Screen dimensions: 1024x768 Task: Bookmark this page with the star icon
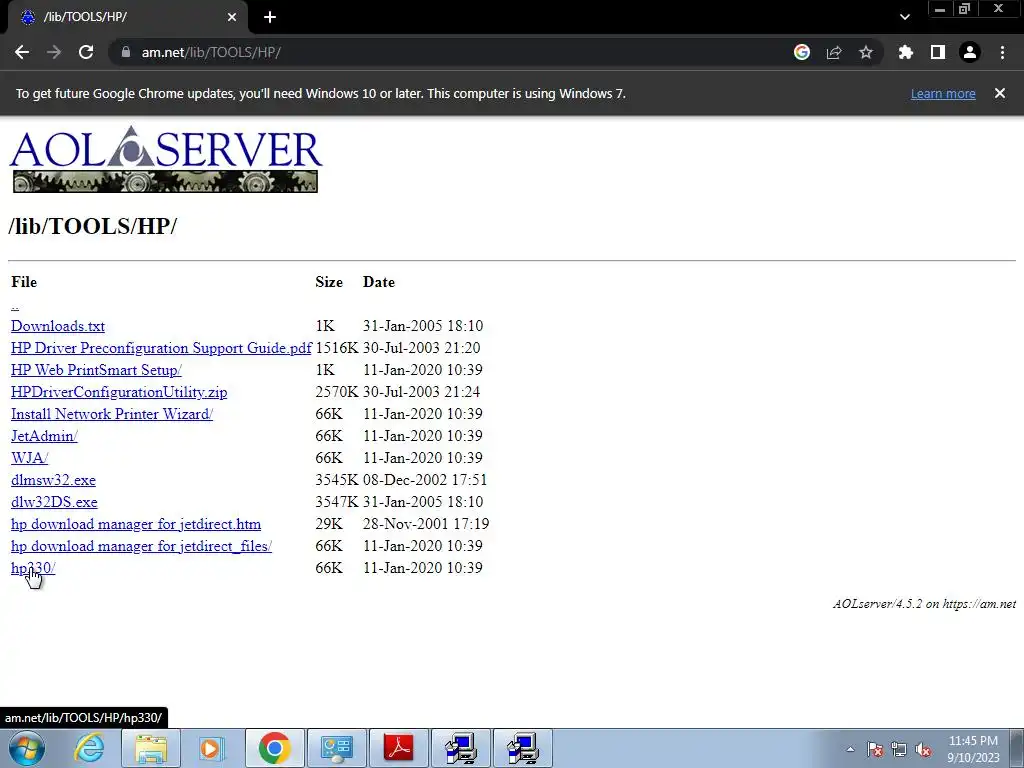866,52
